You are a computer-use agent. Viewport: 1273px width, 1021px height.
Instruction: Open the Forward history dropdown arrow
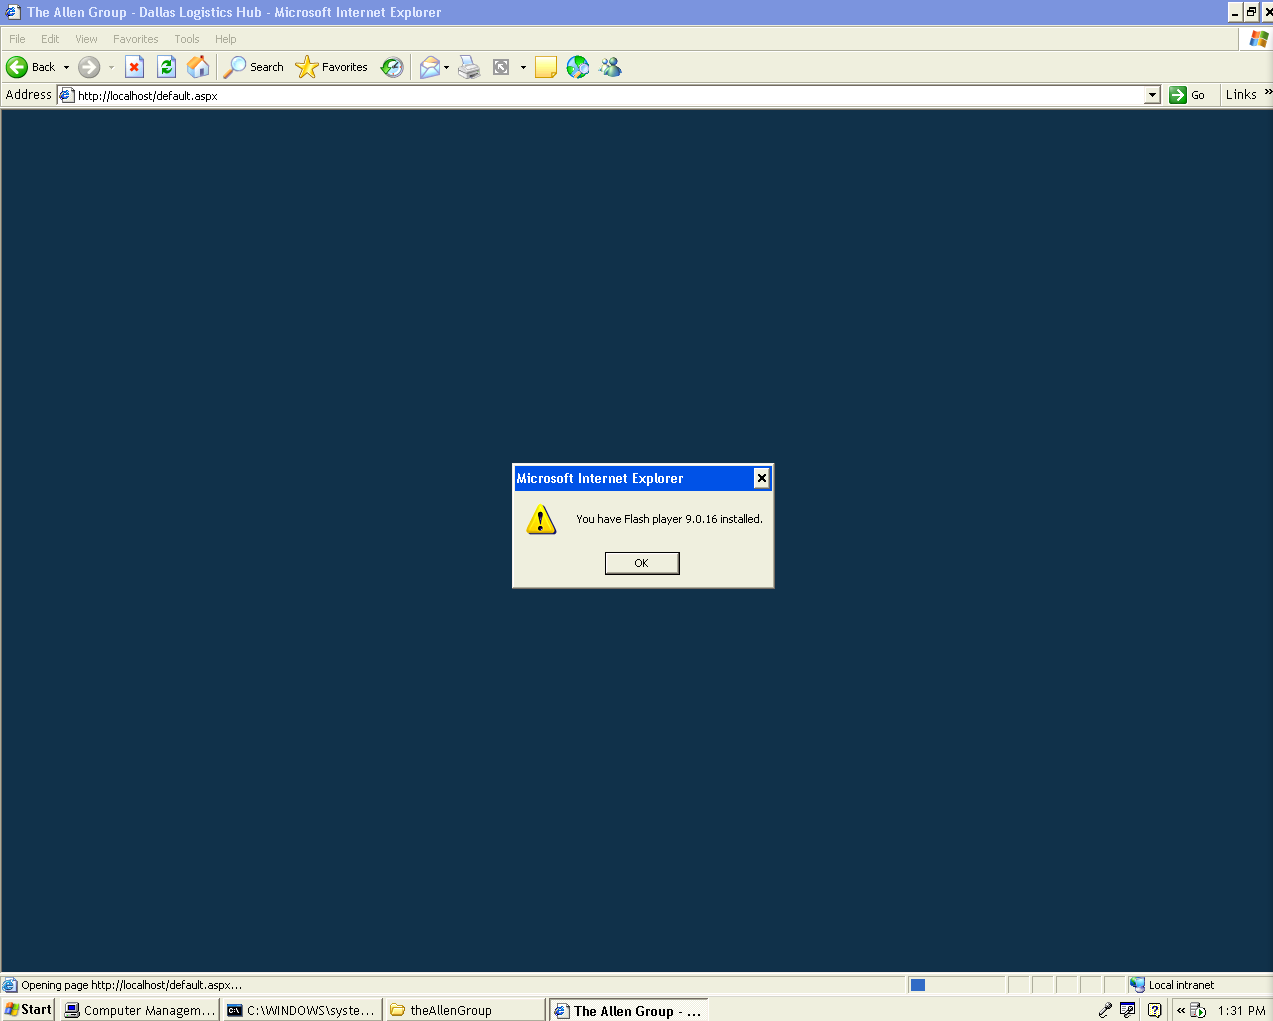click(x=111, y=67)
